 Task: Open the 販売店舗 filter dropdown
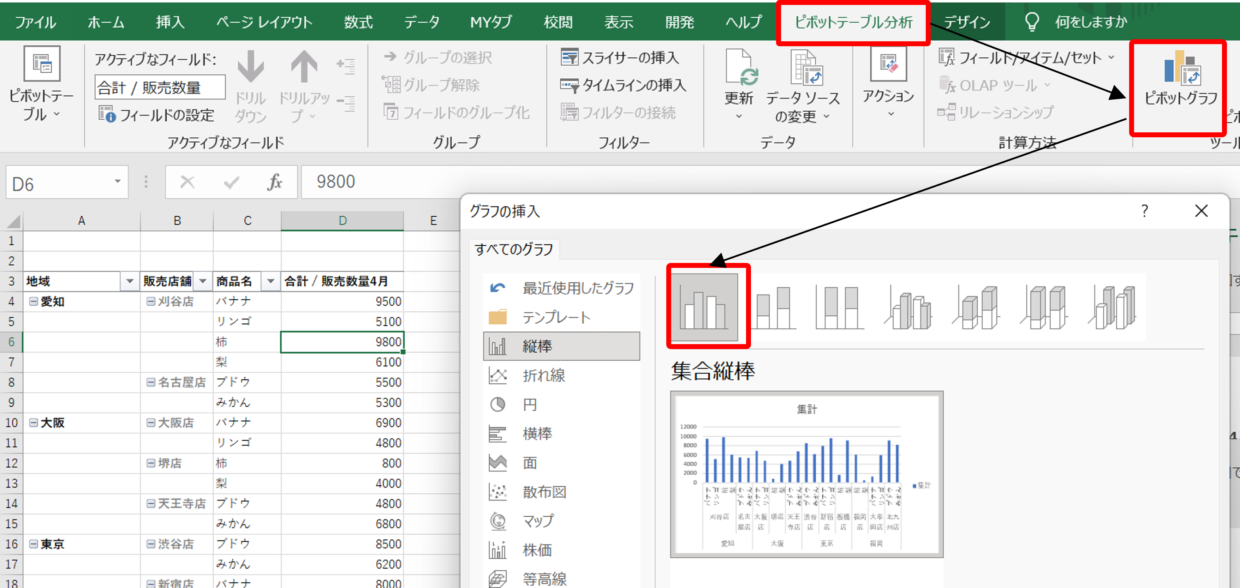202,282
